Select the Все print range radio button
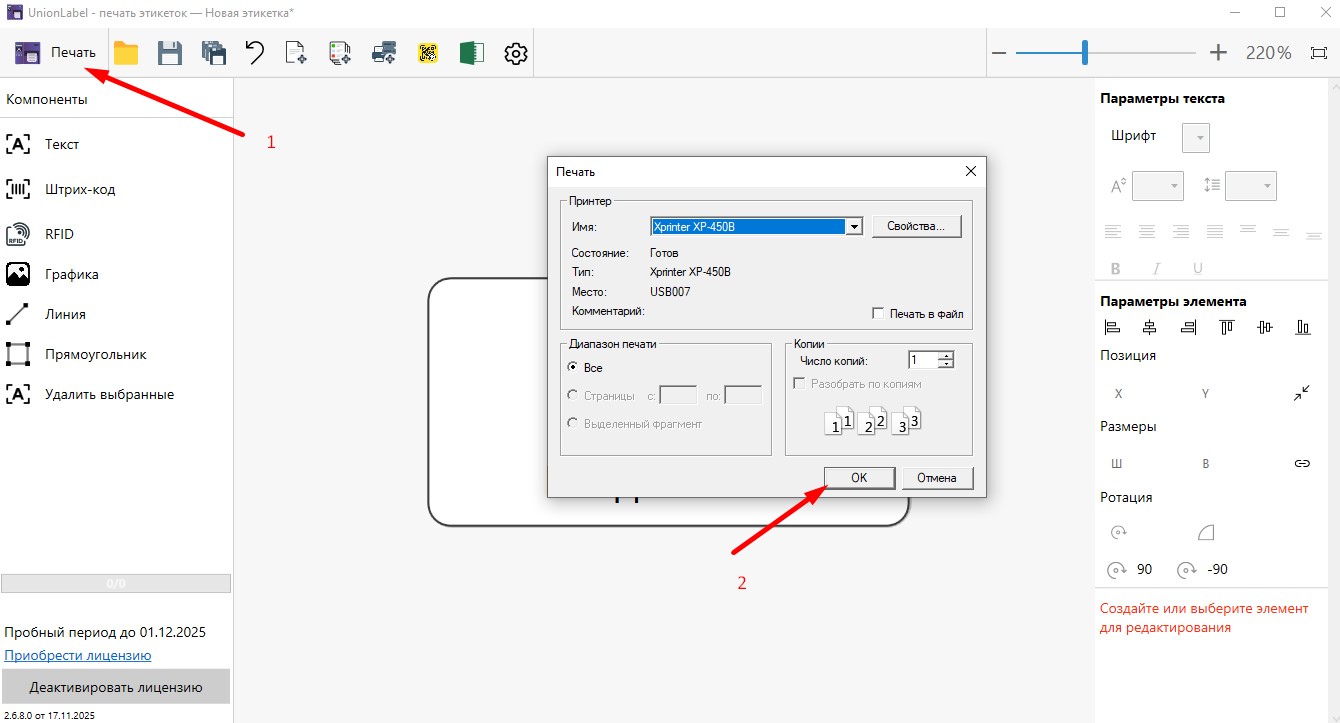 (573, 367)
